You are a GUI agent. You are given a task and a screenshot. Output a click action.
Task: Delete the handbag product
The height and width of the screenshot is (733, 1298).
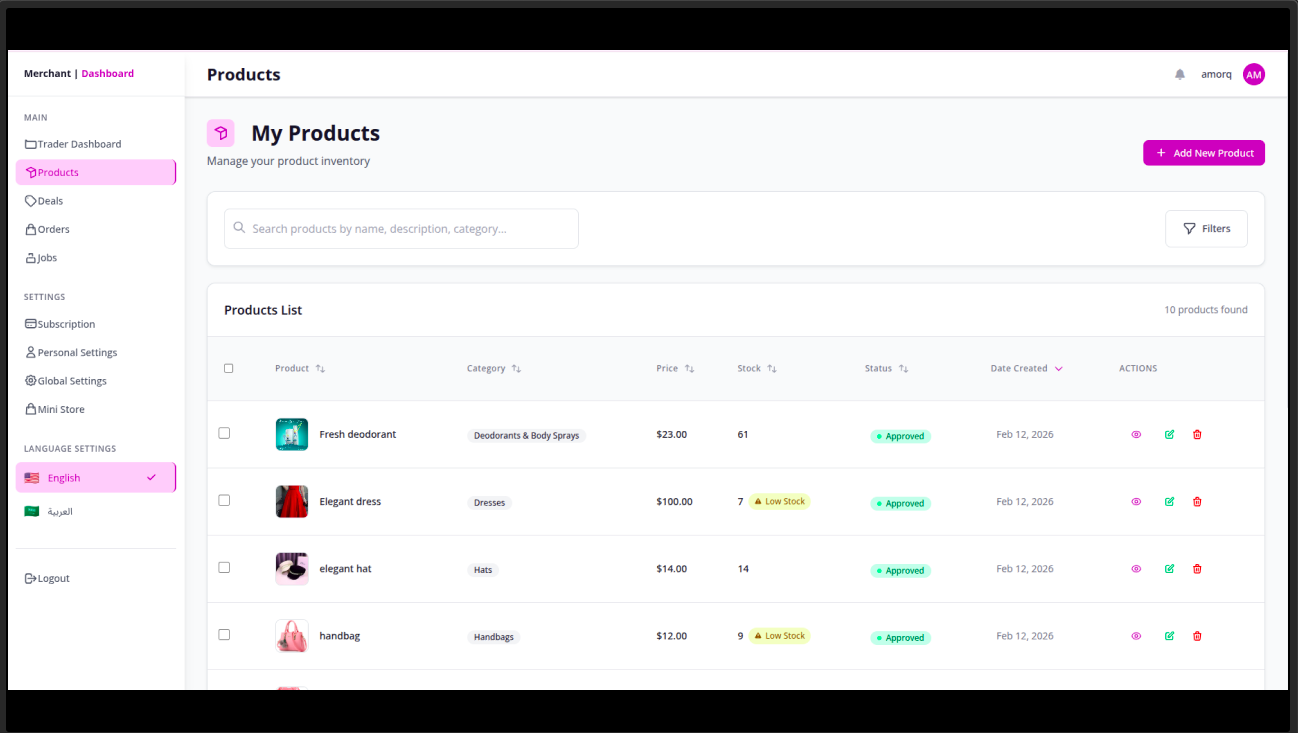pos(1197,635)
